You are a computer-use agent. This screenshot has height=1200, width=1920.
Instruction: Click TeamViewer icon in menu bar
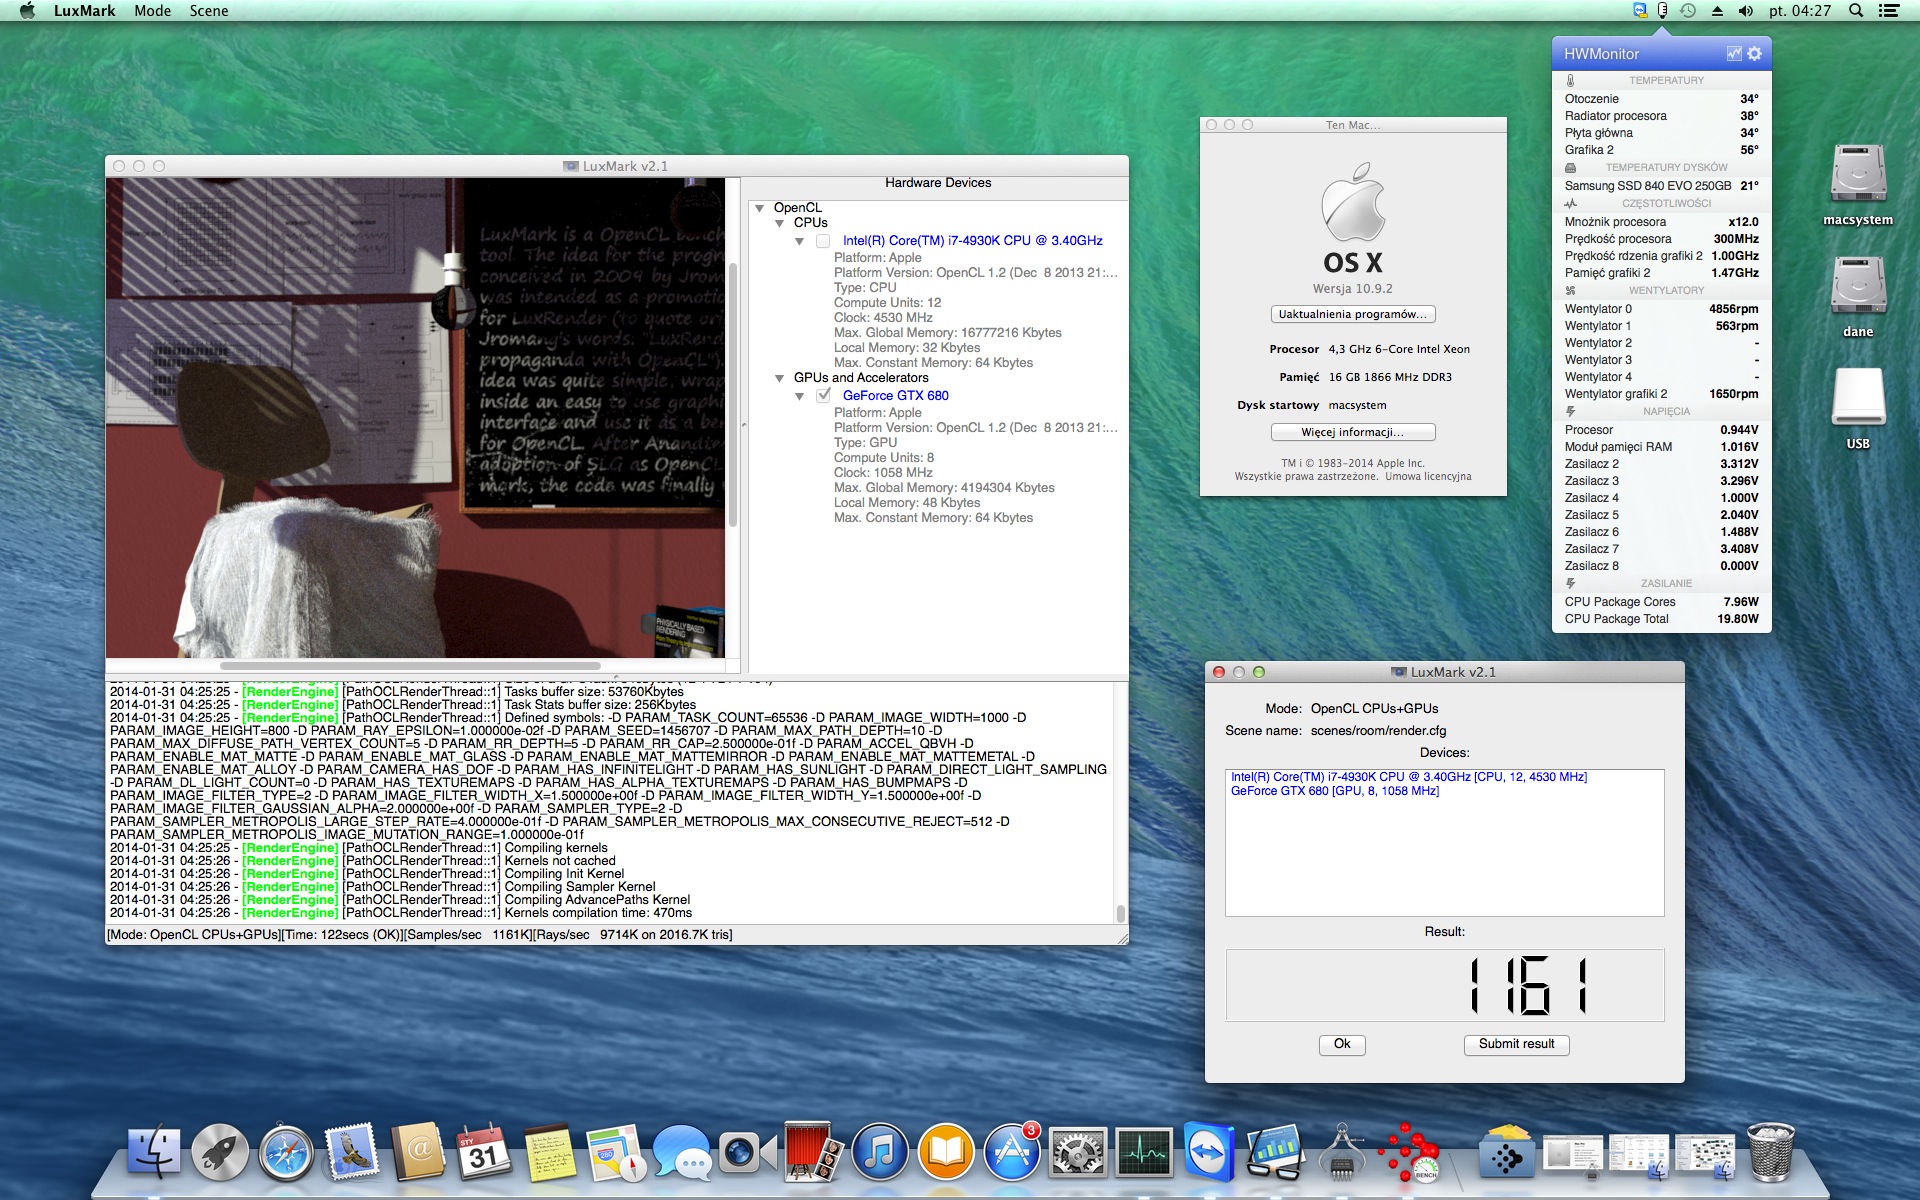(1640, 11)
